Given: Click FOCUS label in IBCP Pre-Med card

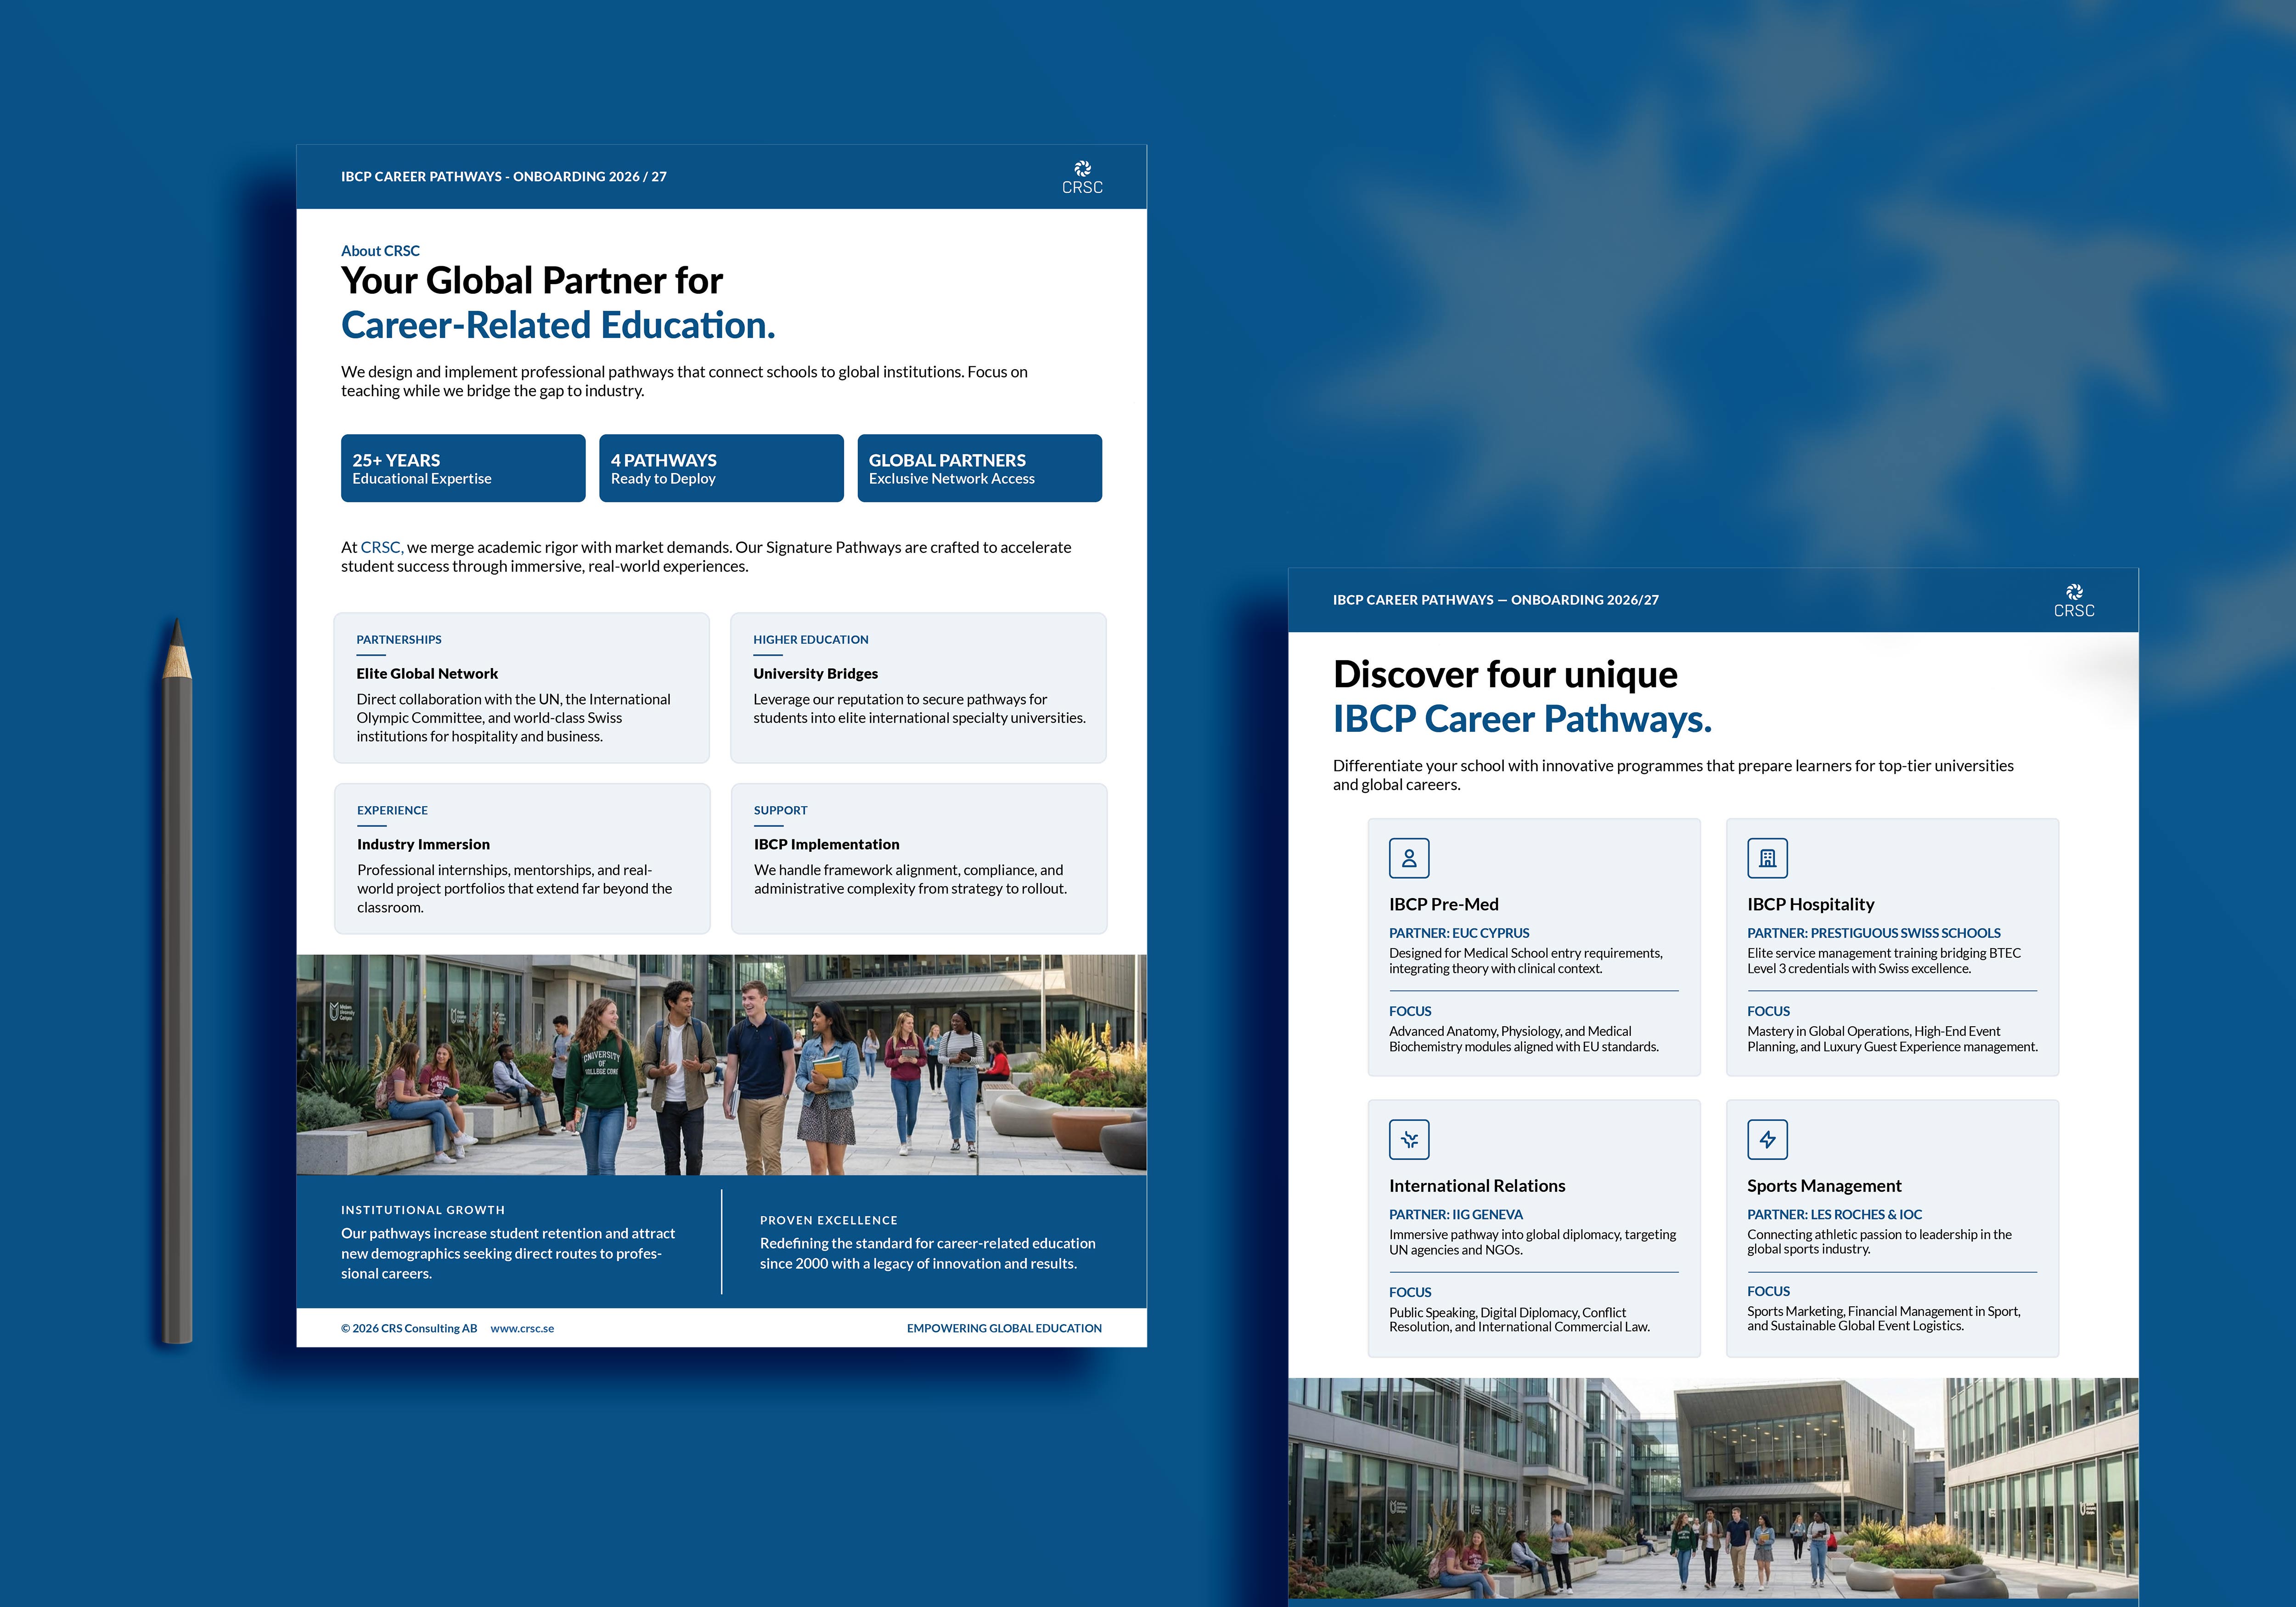Looking at the screenshot, I should (x=1410, y=1011).
